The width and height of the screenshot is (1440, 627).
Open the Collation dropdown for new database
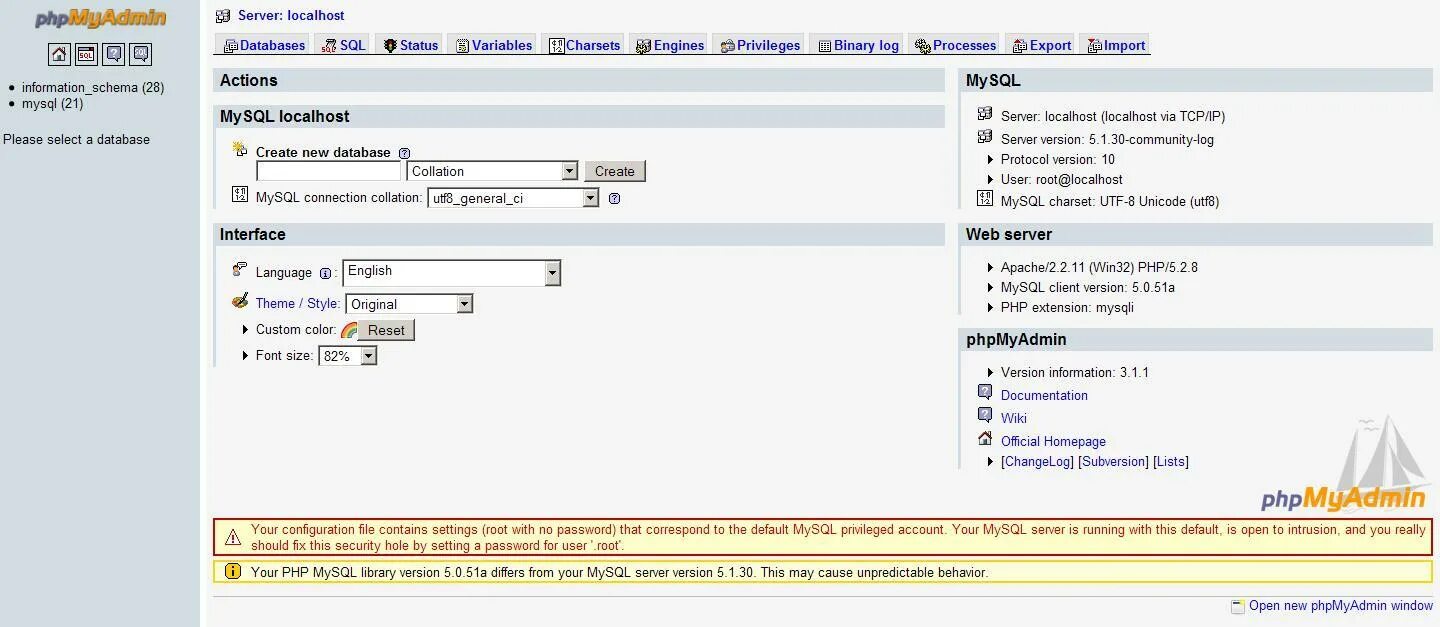point(492,171)
